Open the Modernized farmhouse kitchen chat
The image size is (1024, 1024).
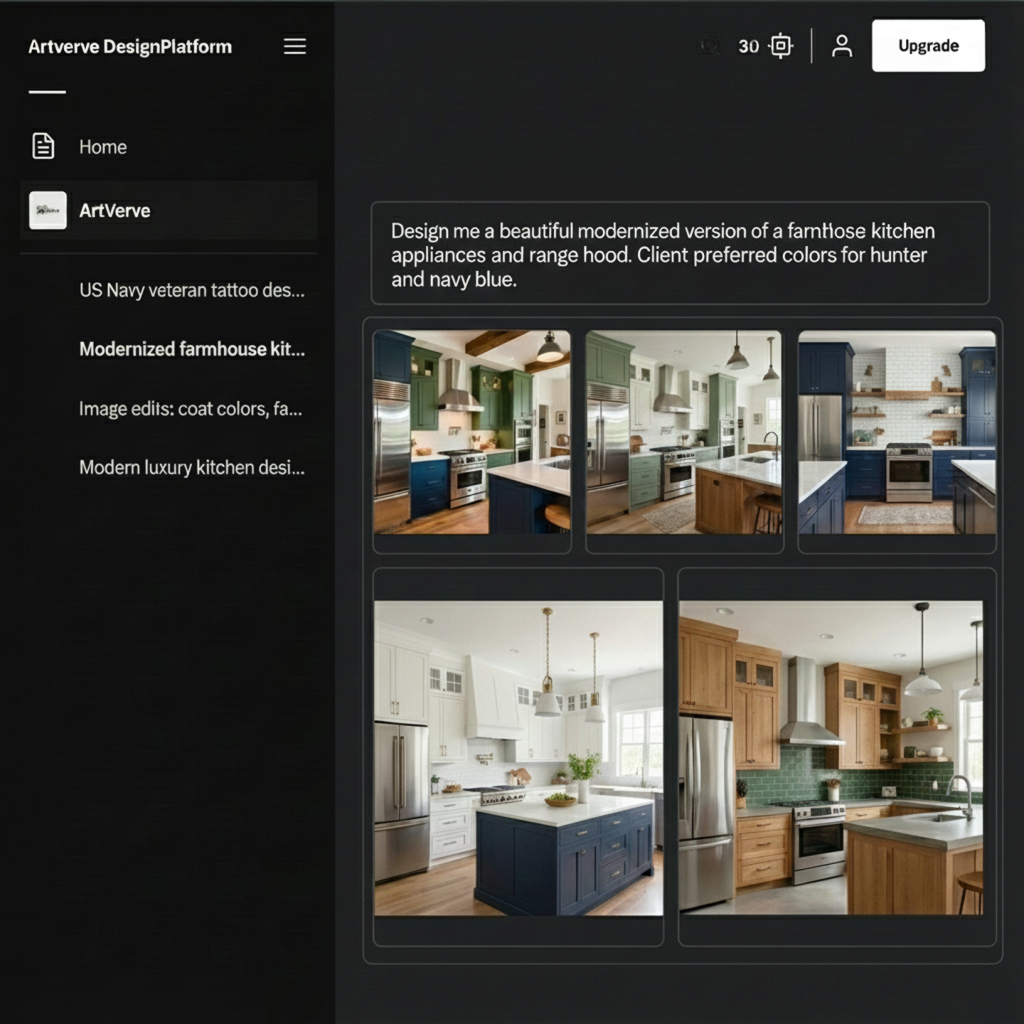192,350
